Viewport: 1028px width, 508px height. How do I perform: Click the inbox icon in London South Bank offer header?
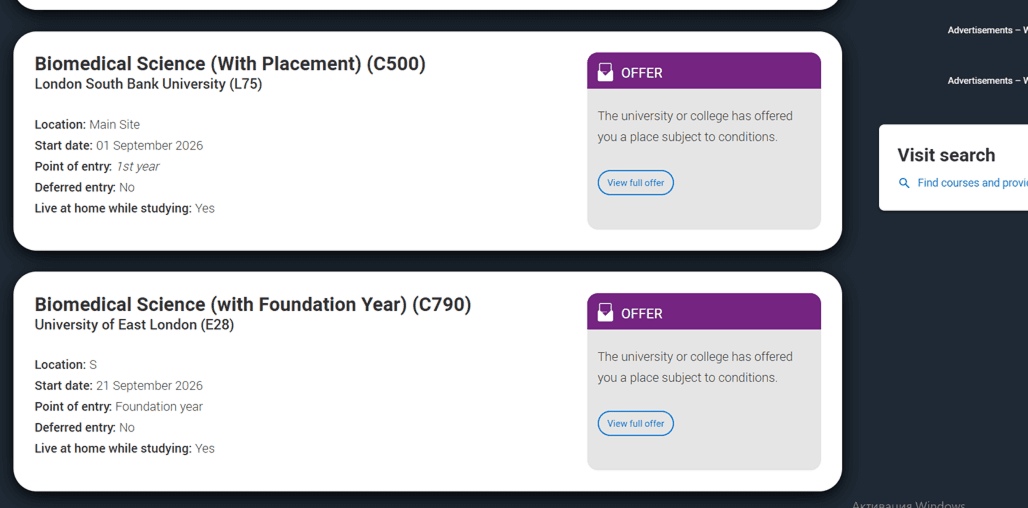tap(605, 72)
